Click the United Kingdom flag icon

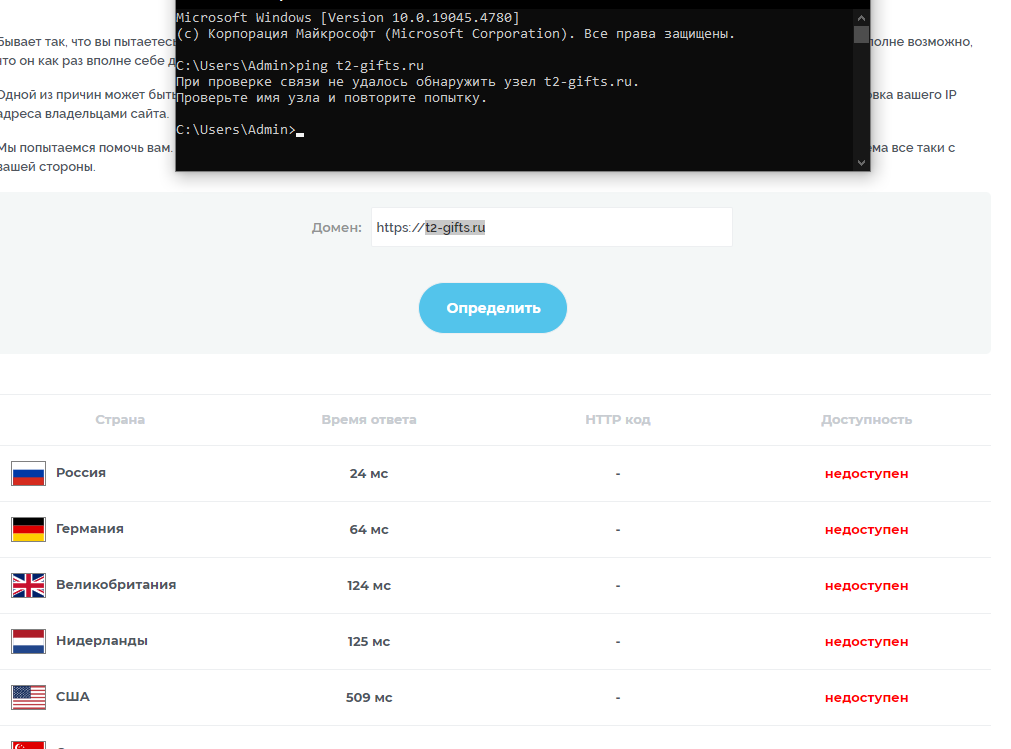[x=28, y=585]
